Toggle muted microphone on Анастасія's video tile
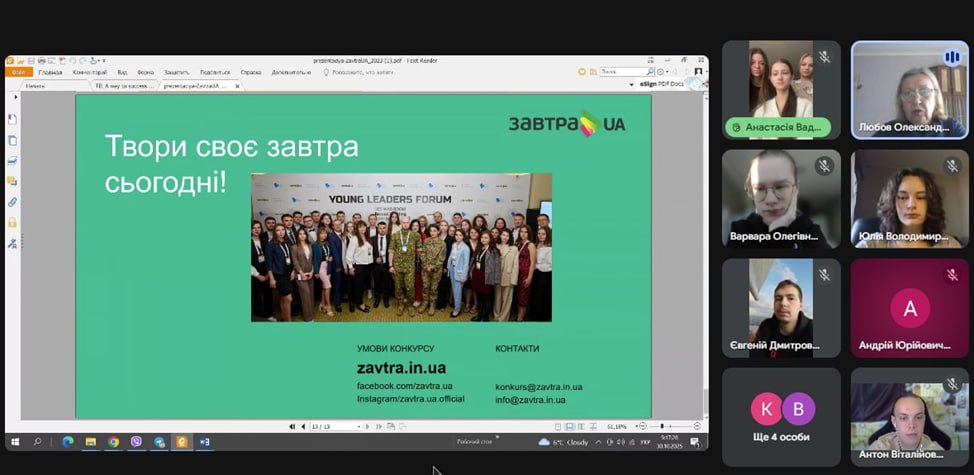 click(x=825, y=57)
